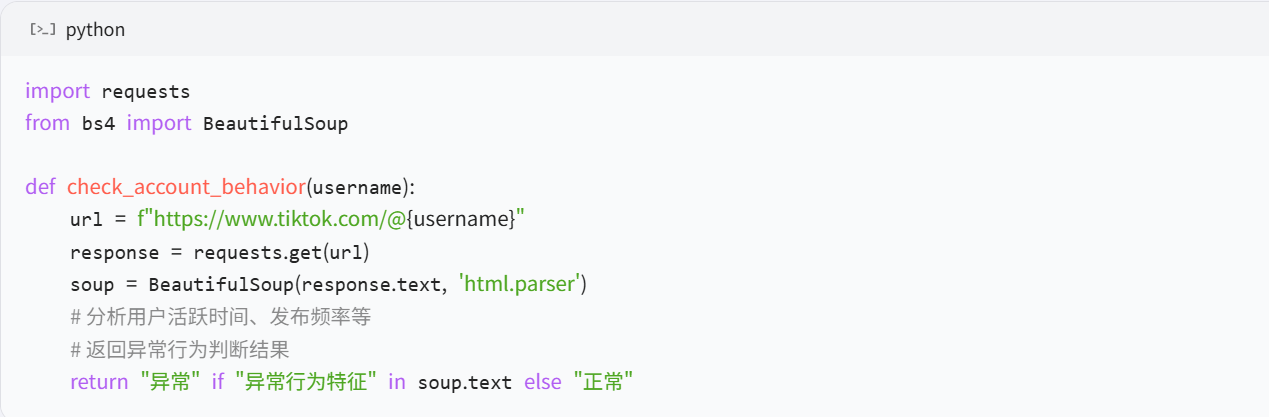Click the from keyword in code
Image resolution: width=1269 pixels, height=417 pixels.
coord(47,123)
